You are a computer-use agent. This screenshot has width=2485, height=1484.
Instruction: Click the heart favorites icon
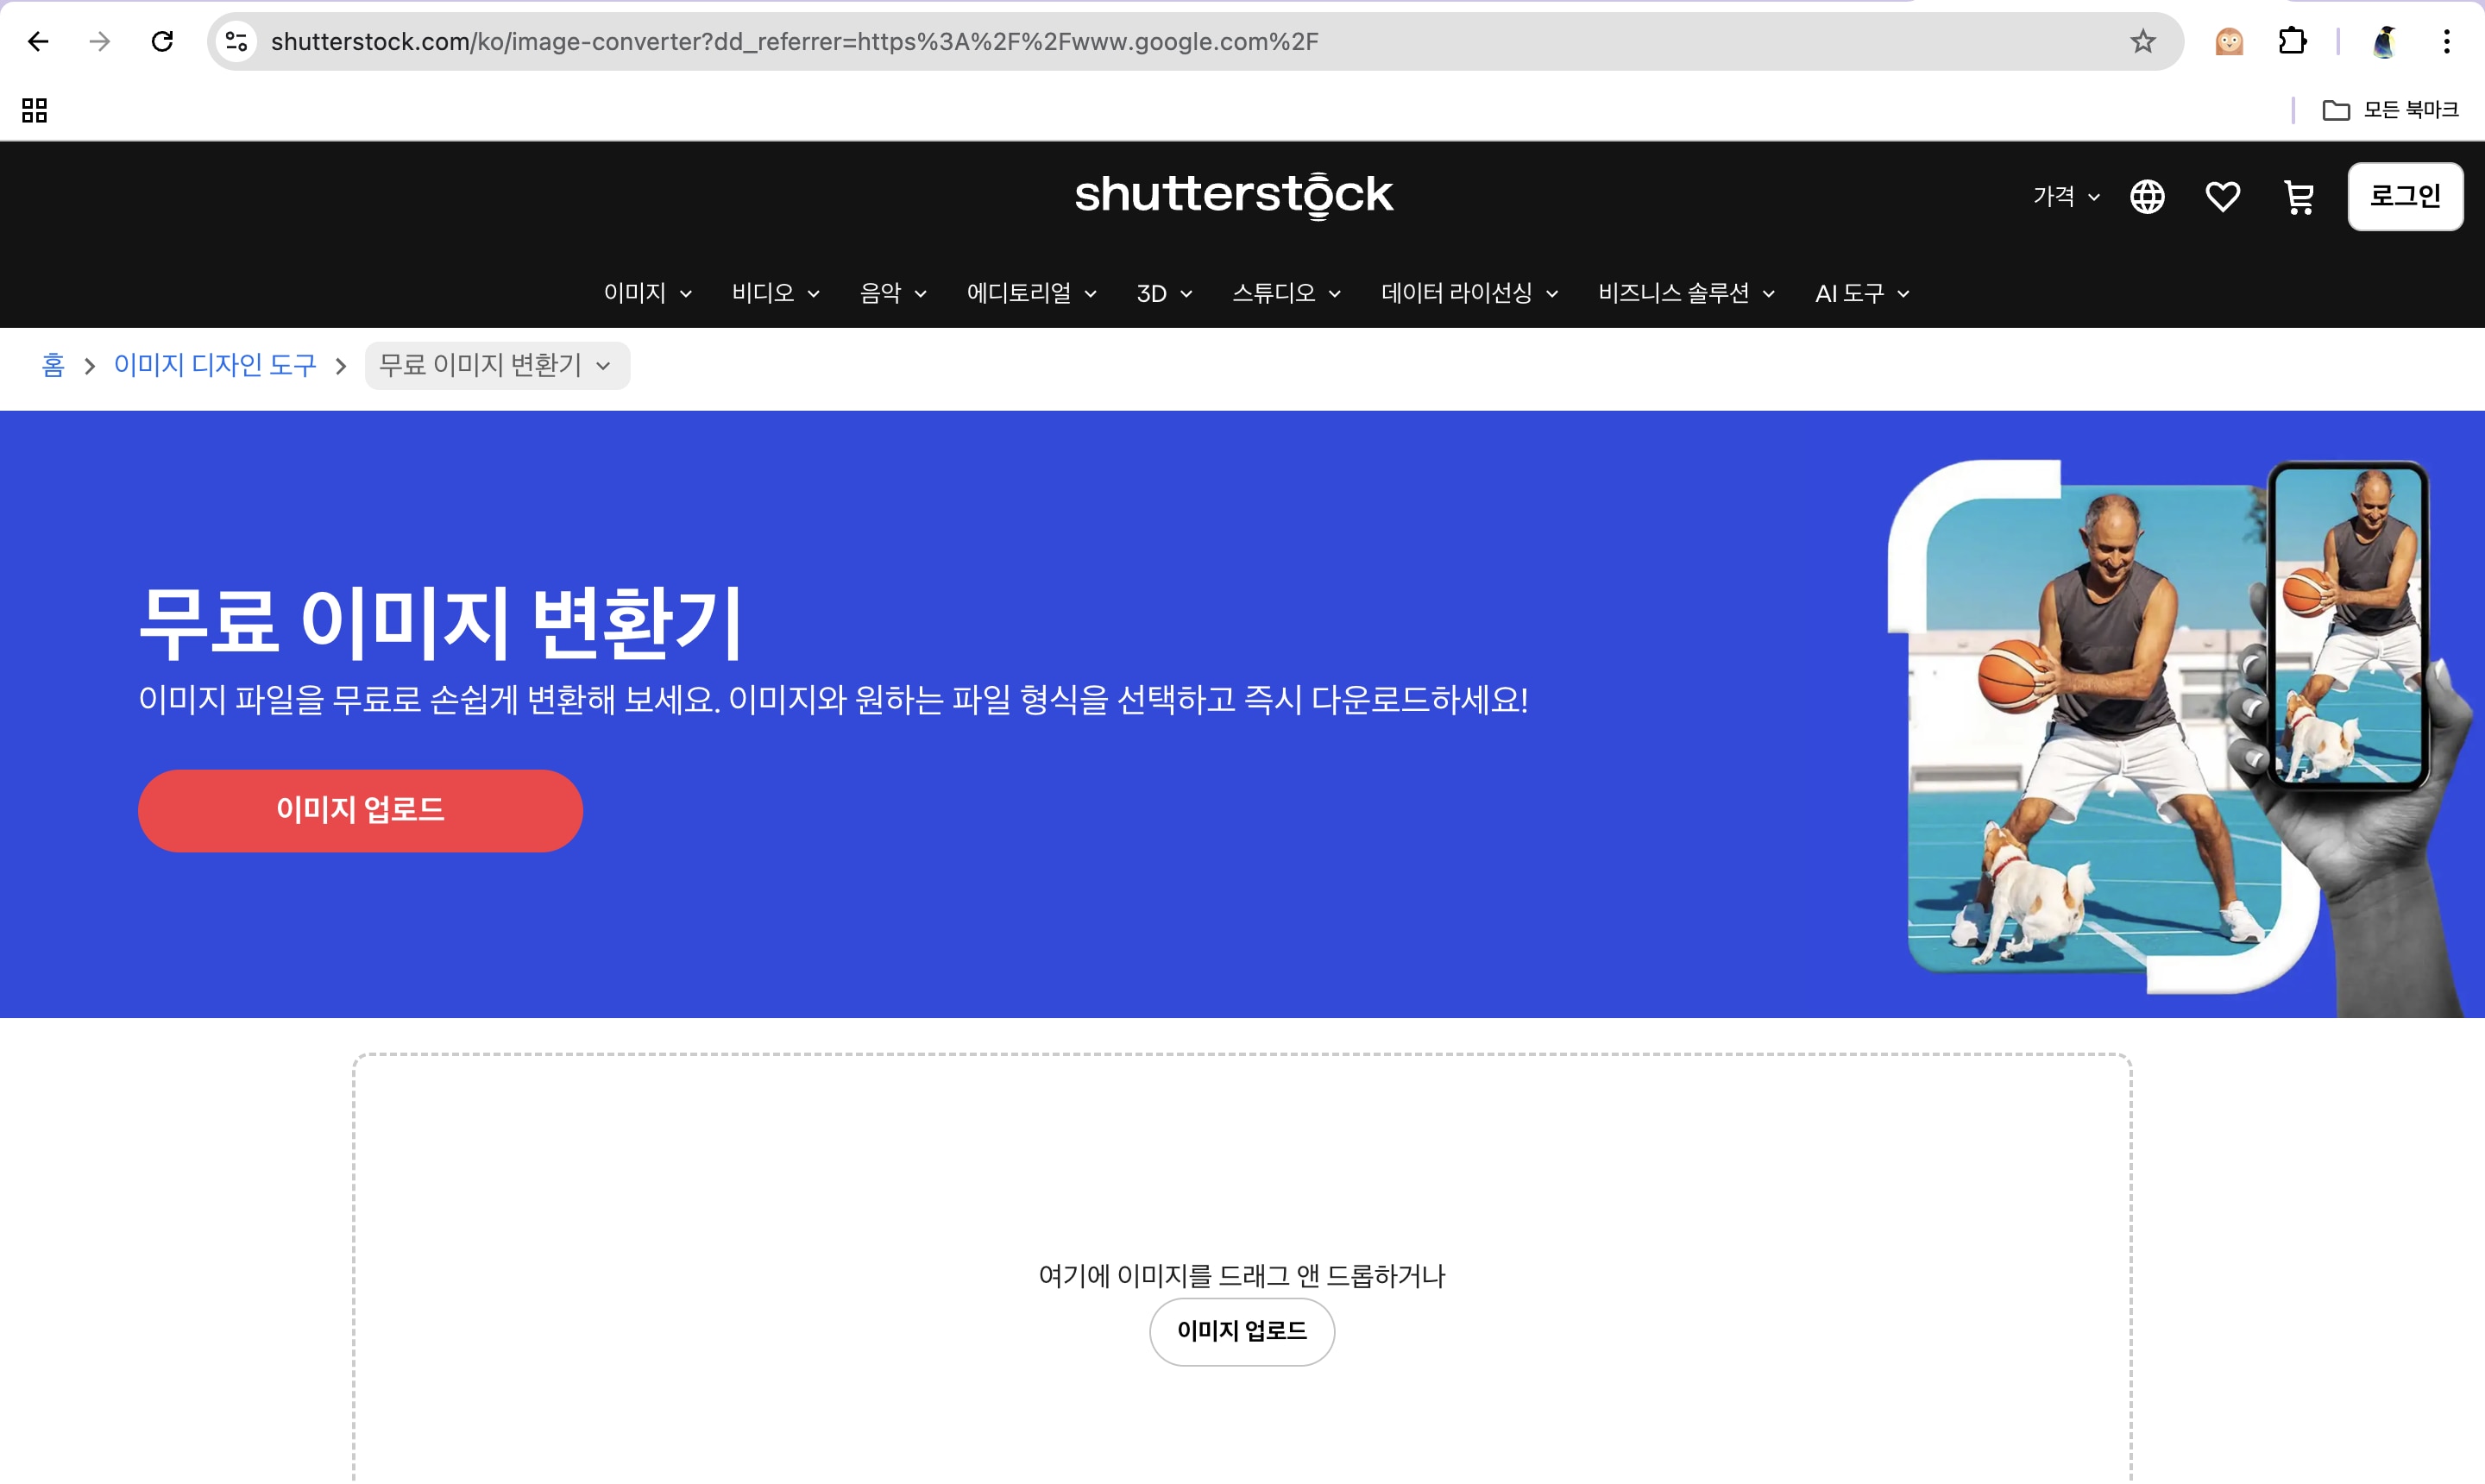(2222, 197)
